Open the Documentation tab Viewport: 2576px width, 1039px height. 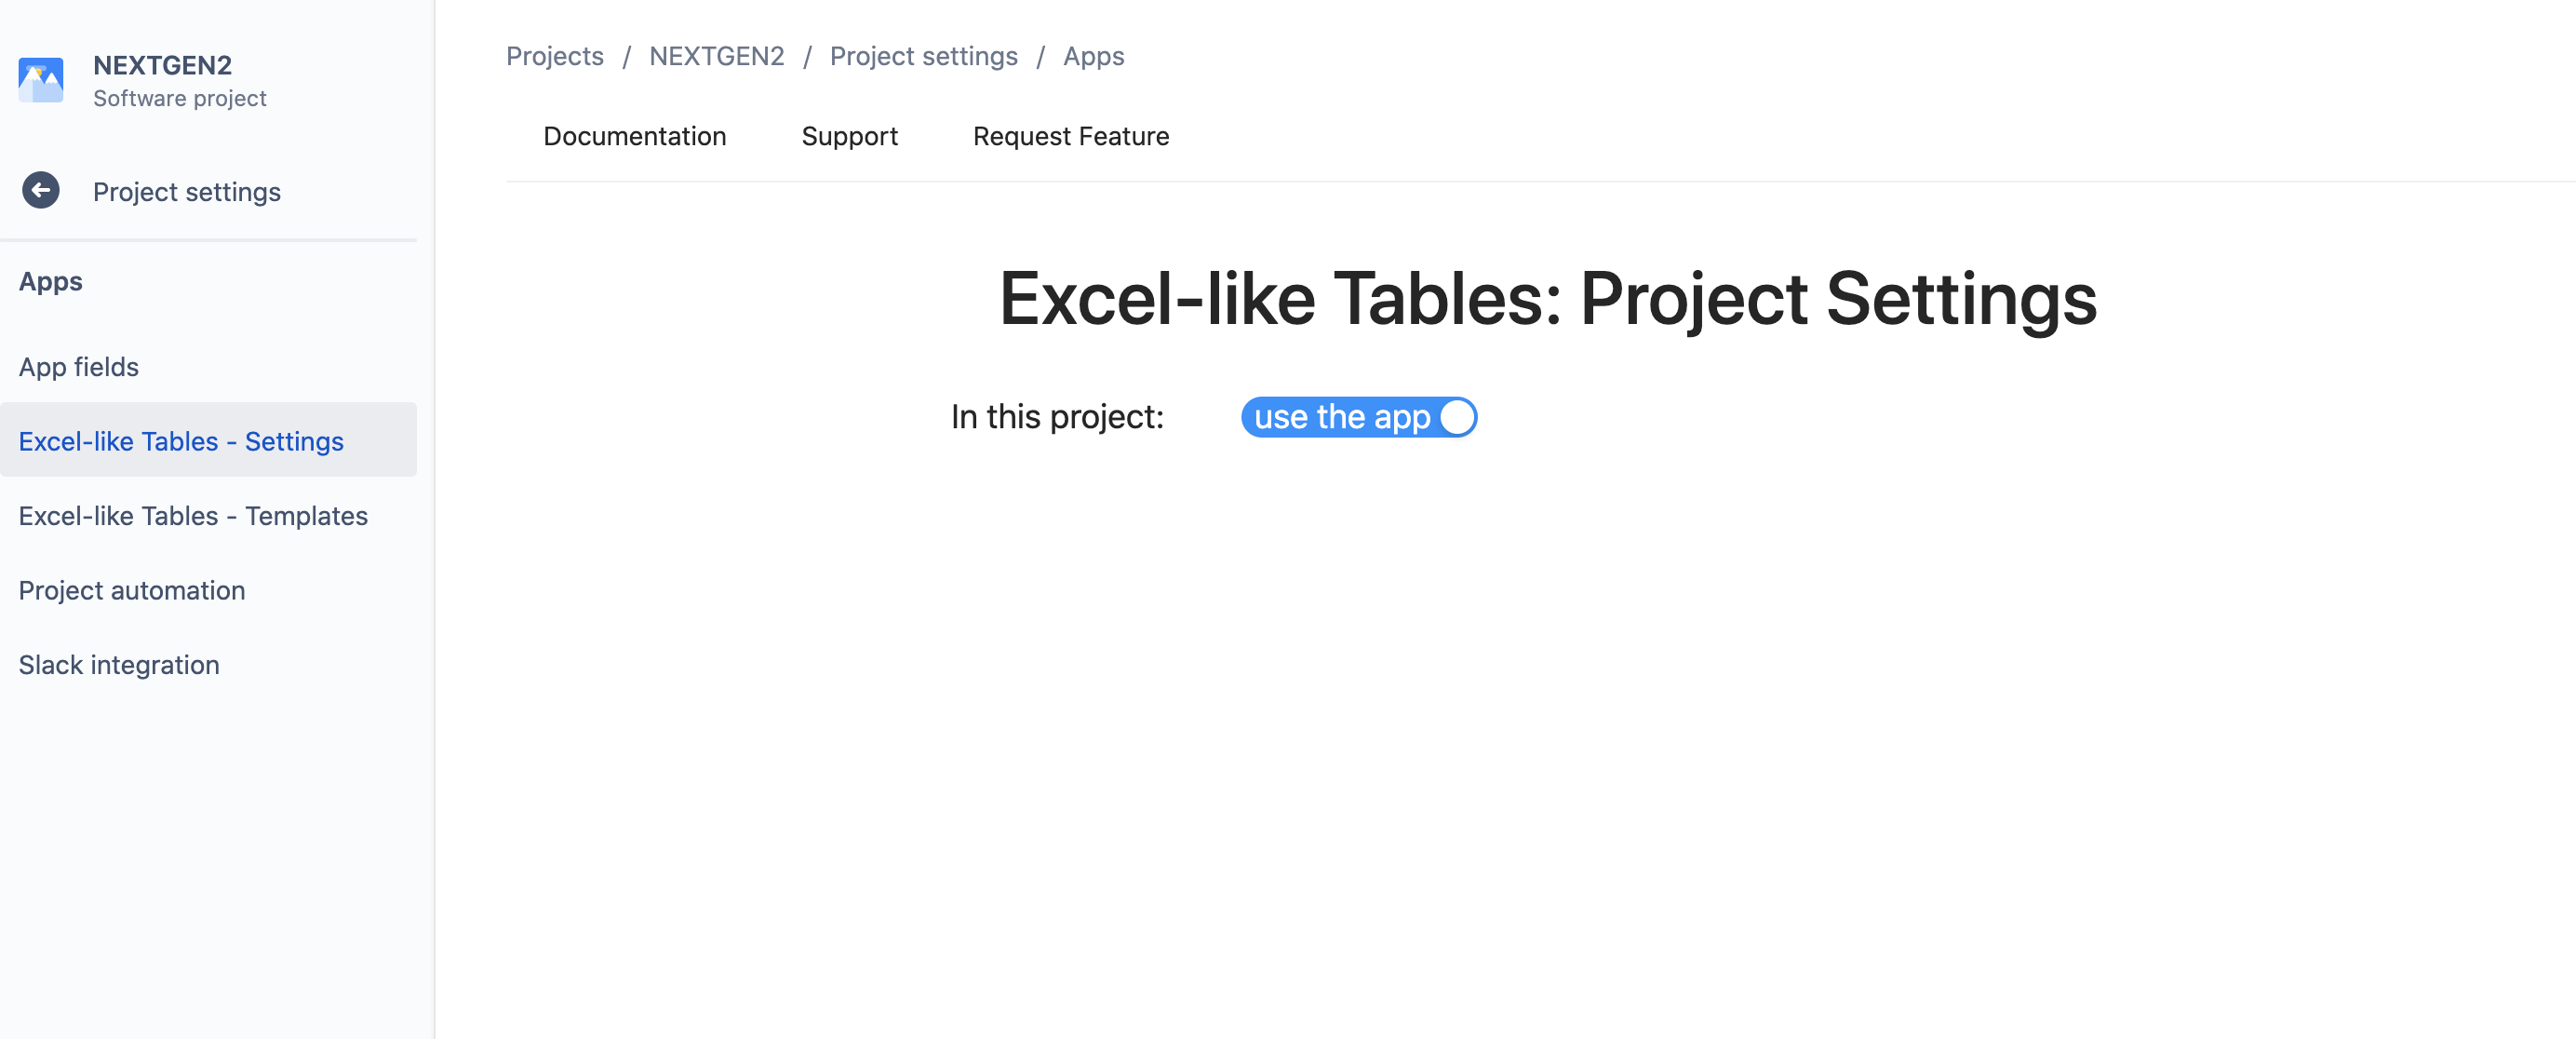point(634,136)
